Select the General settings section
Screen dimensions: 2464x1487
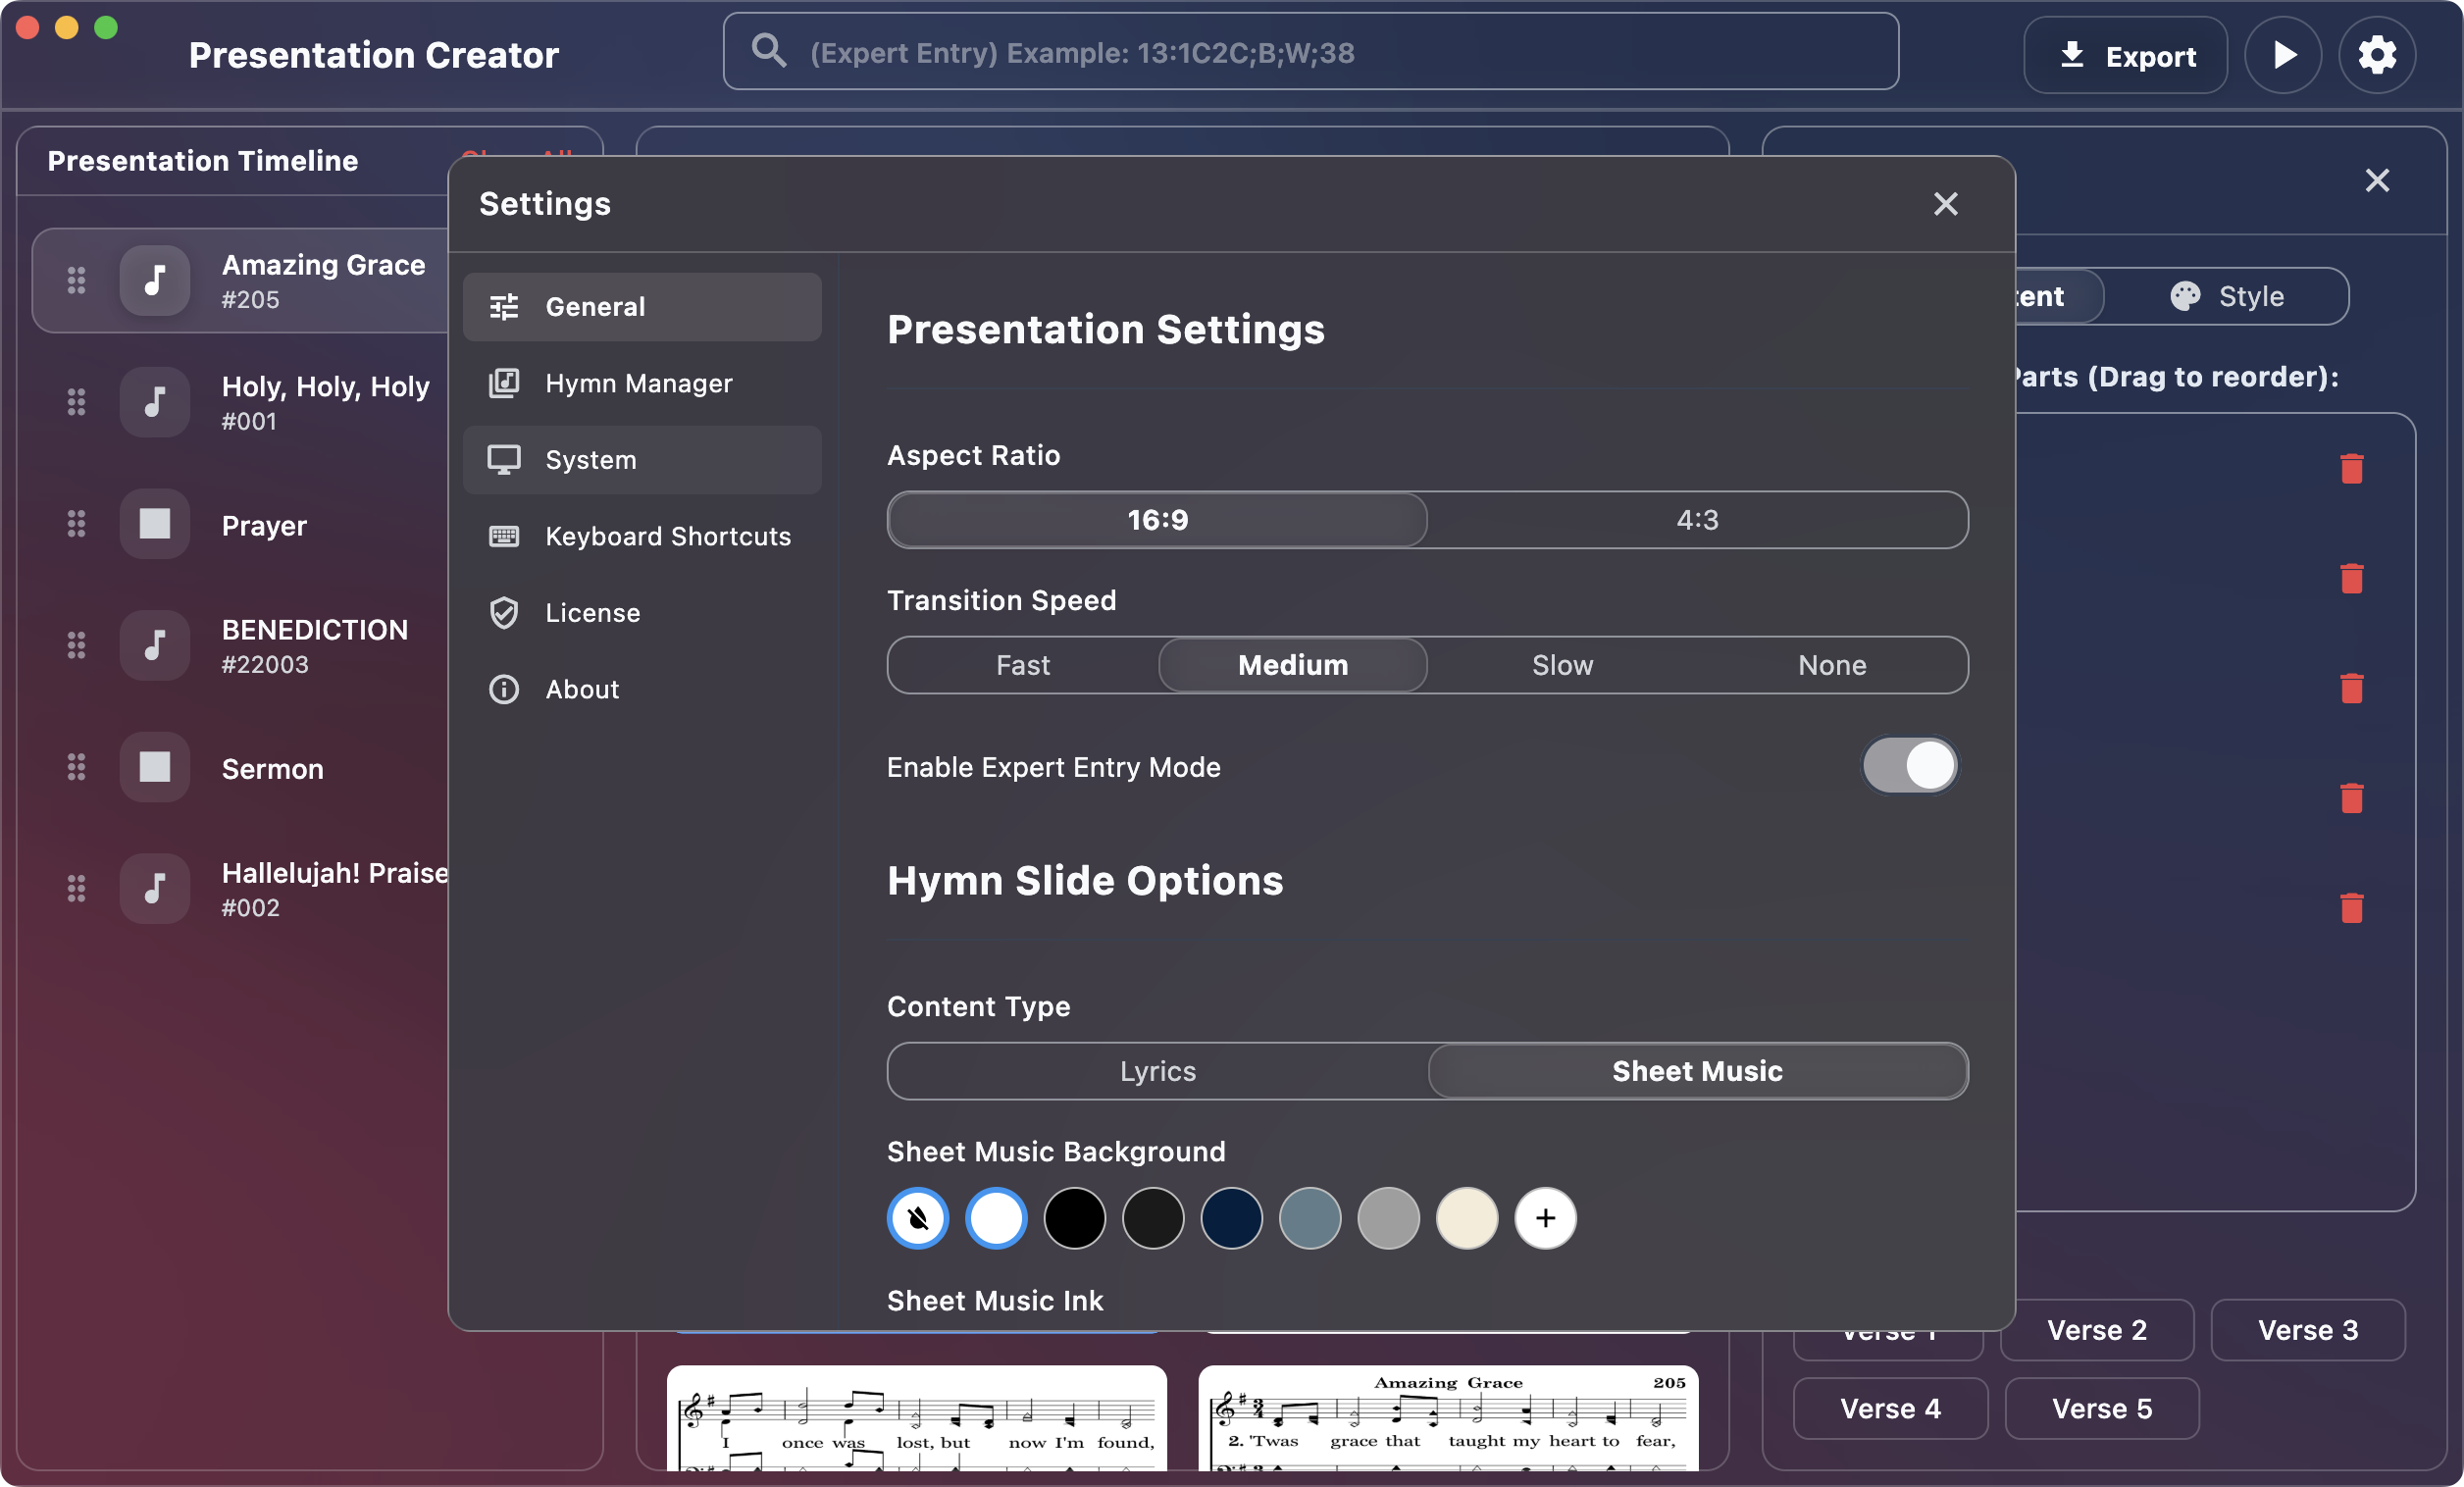595,306
